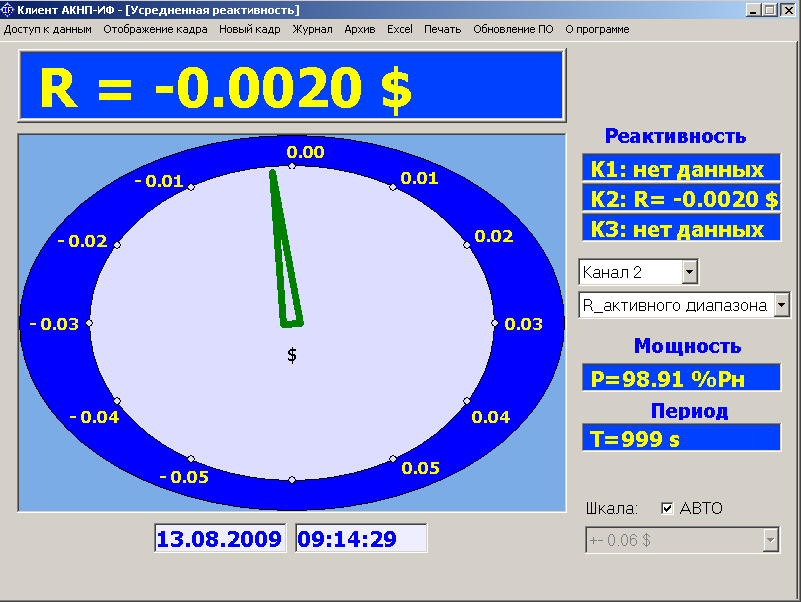Open the Архив menu
Image resolution: width=801 pixels, height=602 pixels.
[x=359, y=29]
